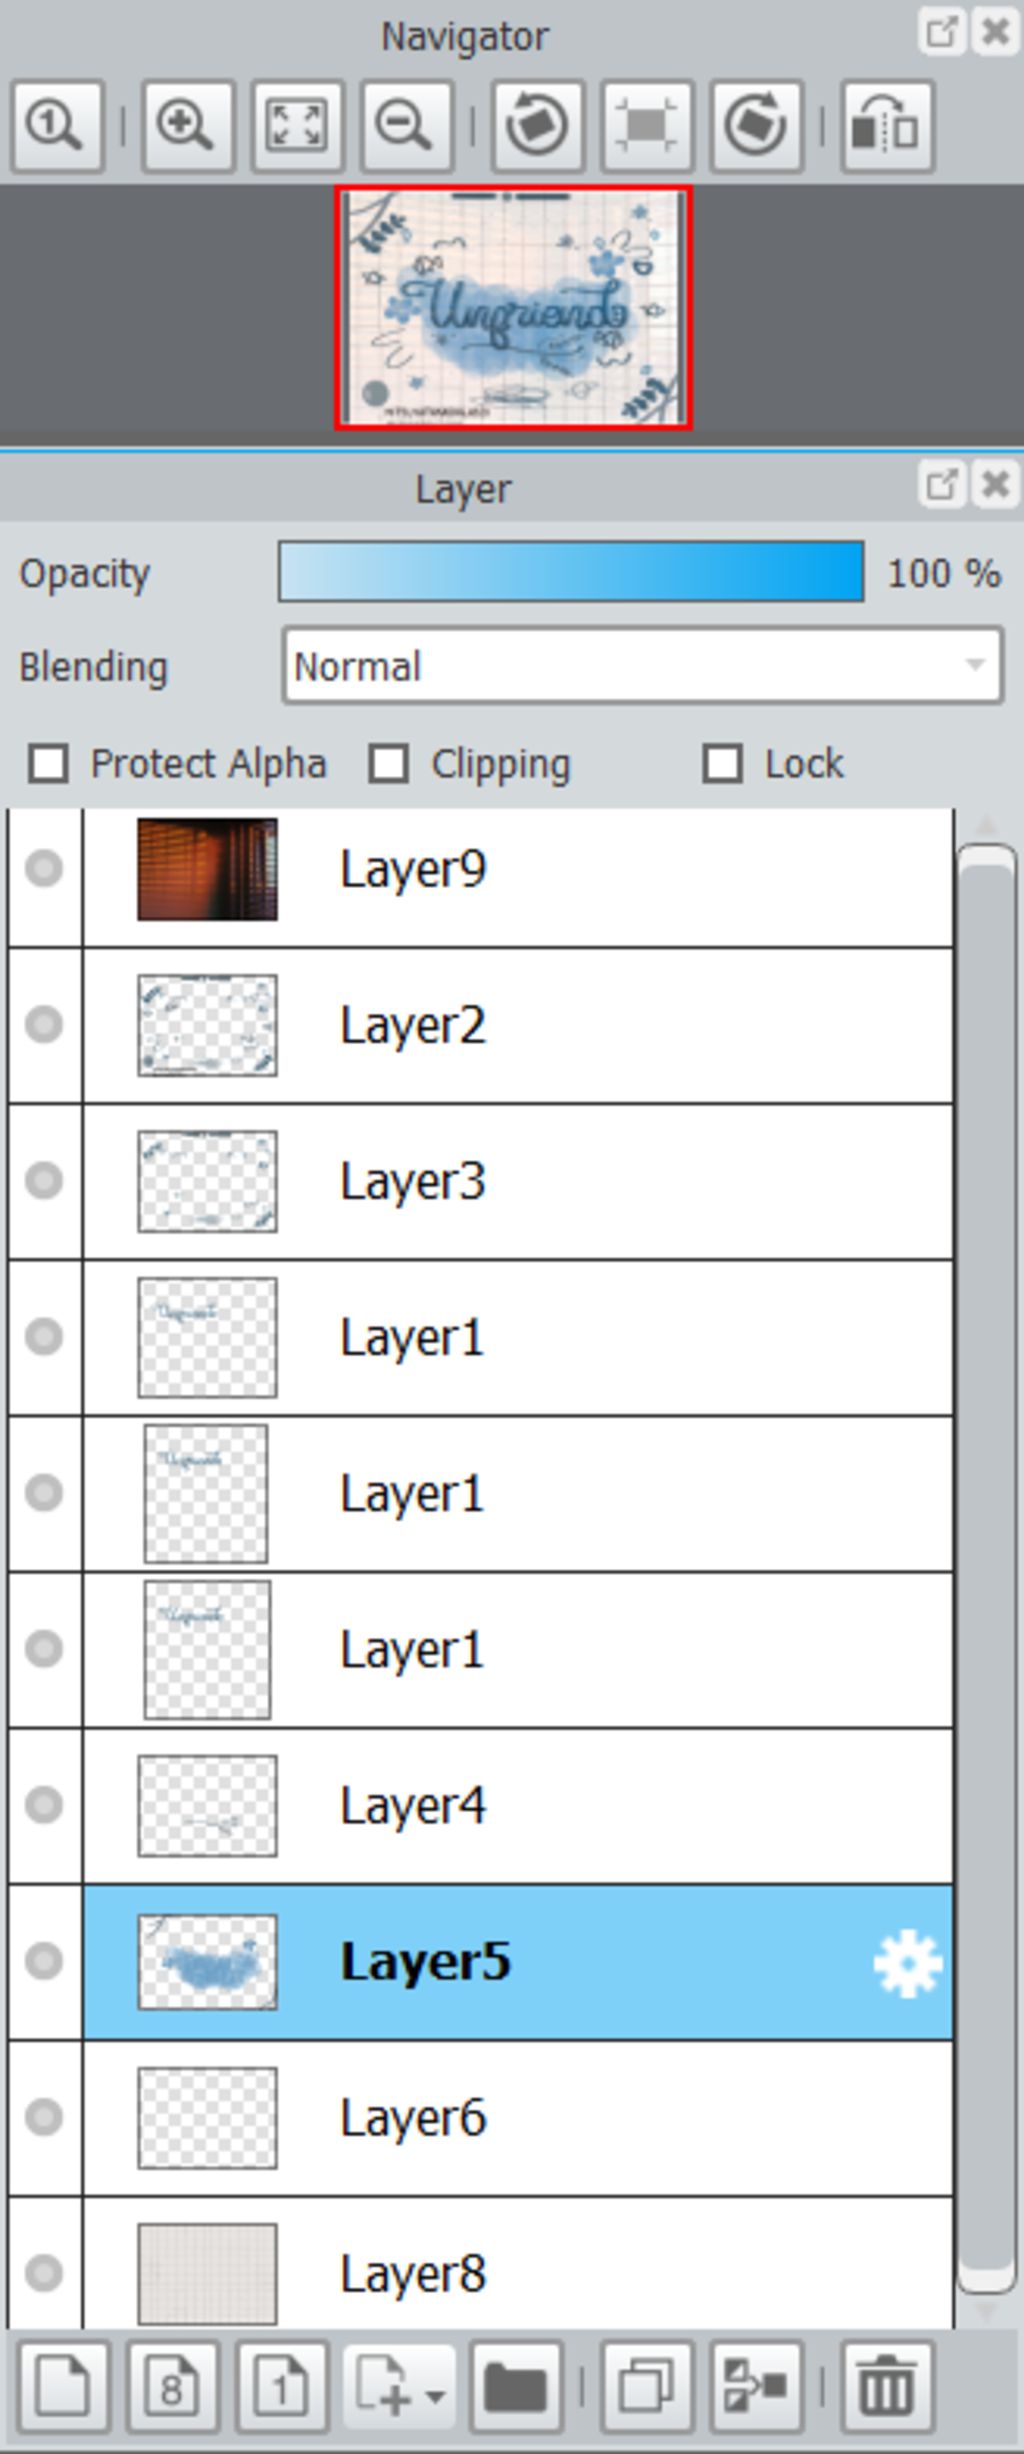Zoom in using Navigator magnifier plus
The height and width of the screenshot is (2454, 1024).
[x=188, y=127]
